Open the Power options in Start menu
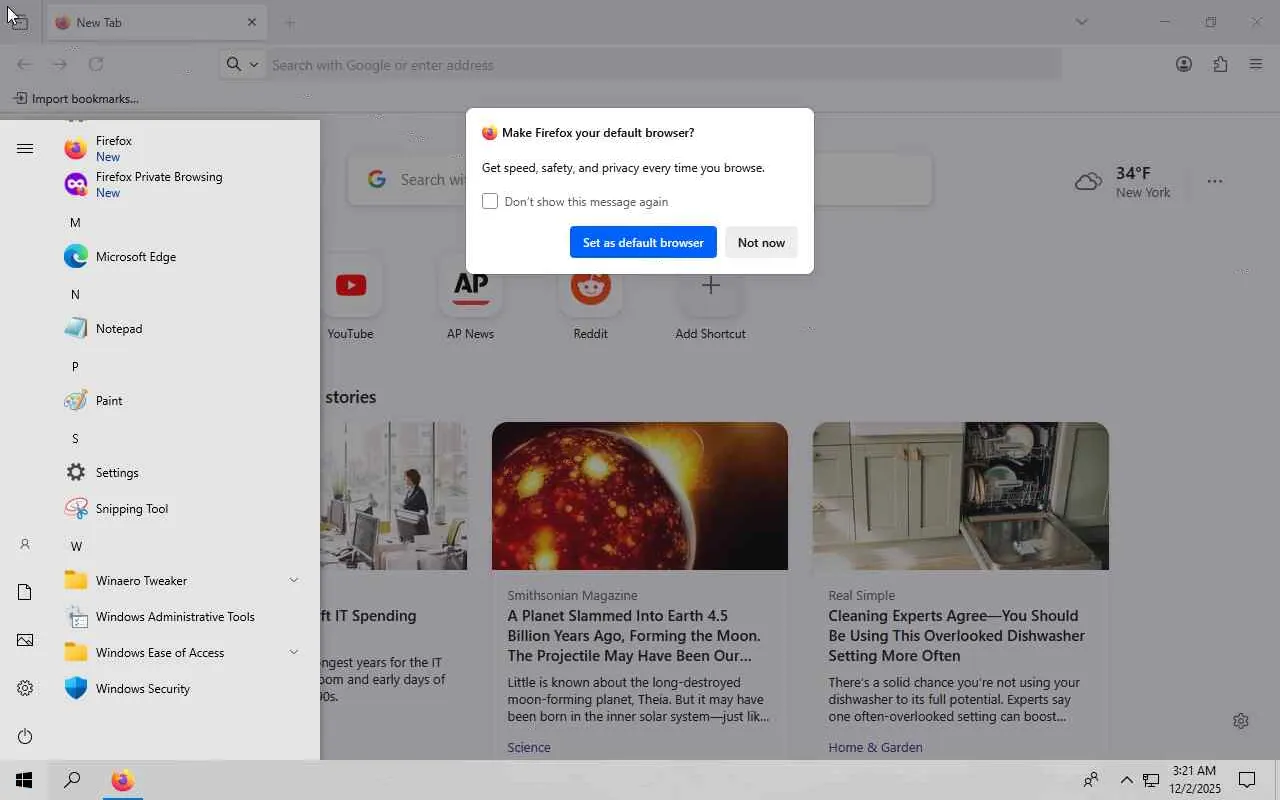The image size is (1280, 800). [25, 736]
